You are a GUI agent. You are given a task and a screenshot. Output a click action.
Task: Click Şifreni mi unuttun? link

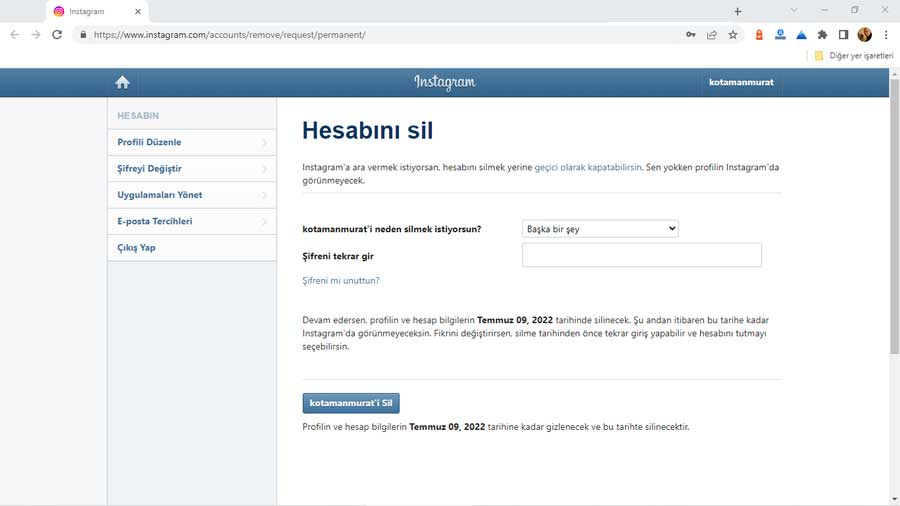pyautogui.click(x=341, y=281)
